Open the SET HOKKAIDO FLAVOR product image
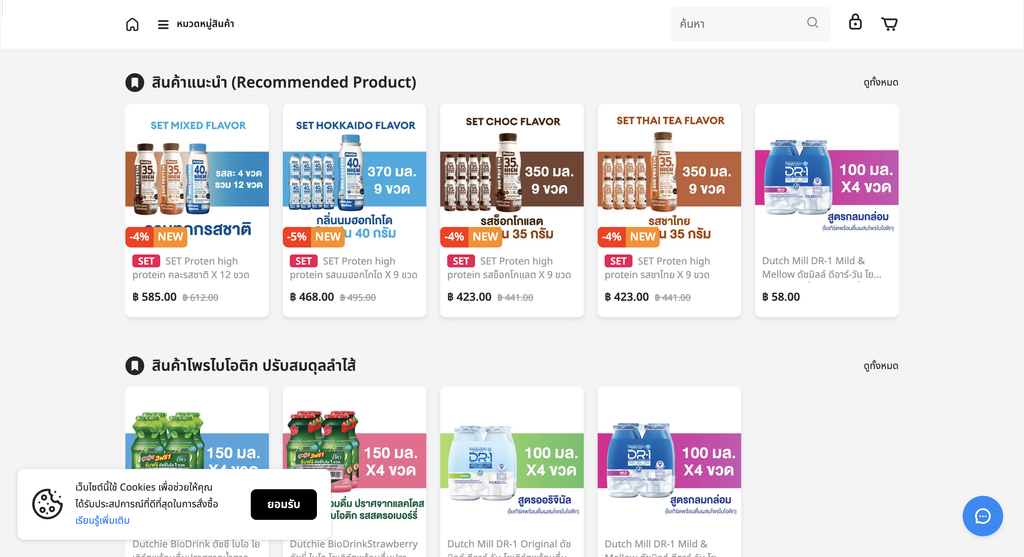Viewport: 1024px width, 557px height. pyautogui.click(x=355, y=176)
